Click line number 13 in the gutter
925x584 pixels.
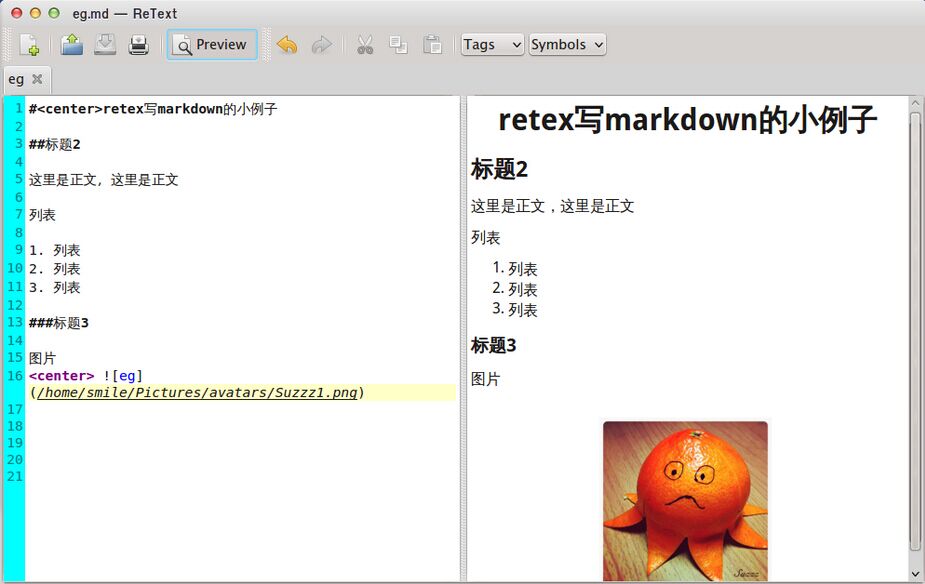pyautogui.click(x=15, y=323)
